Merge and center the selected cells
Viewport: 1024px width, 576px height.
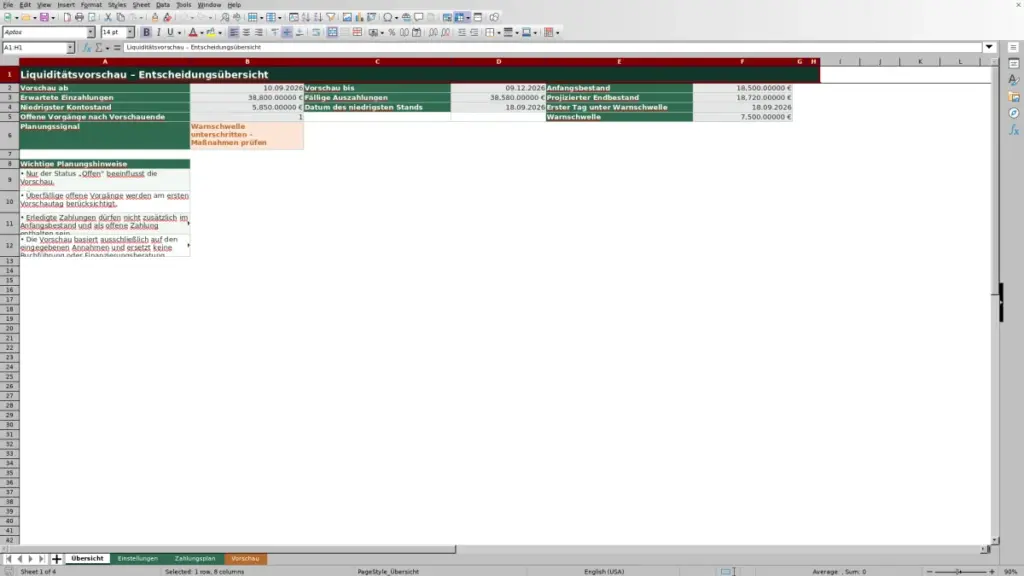click(332, 33)
